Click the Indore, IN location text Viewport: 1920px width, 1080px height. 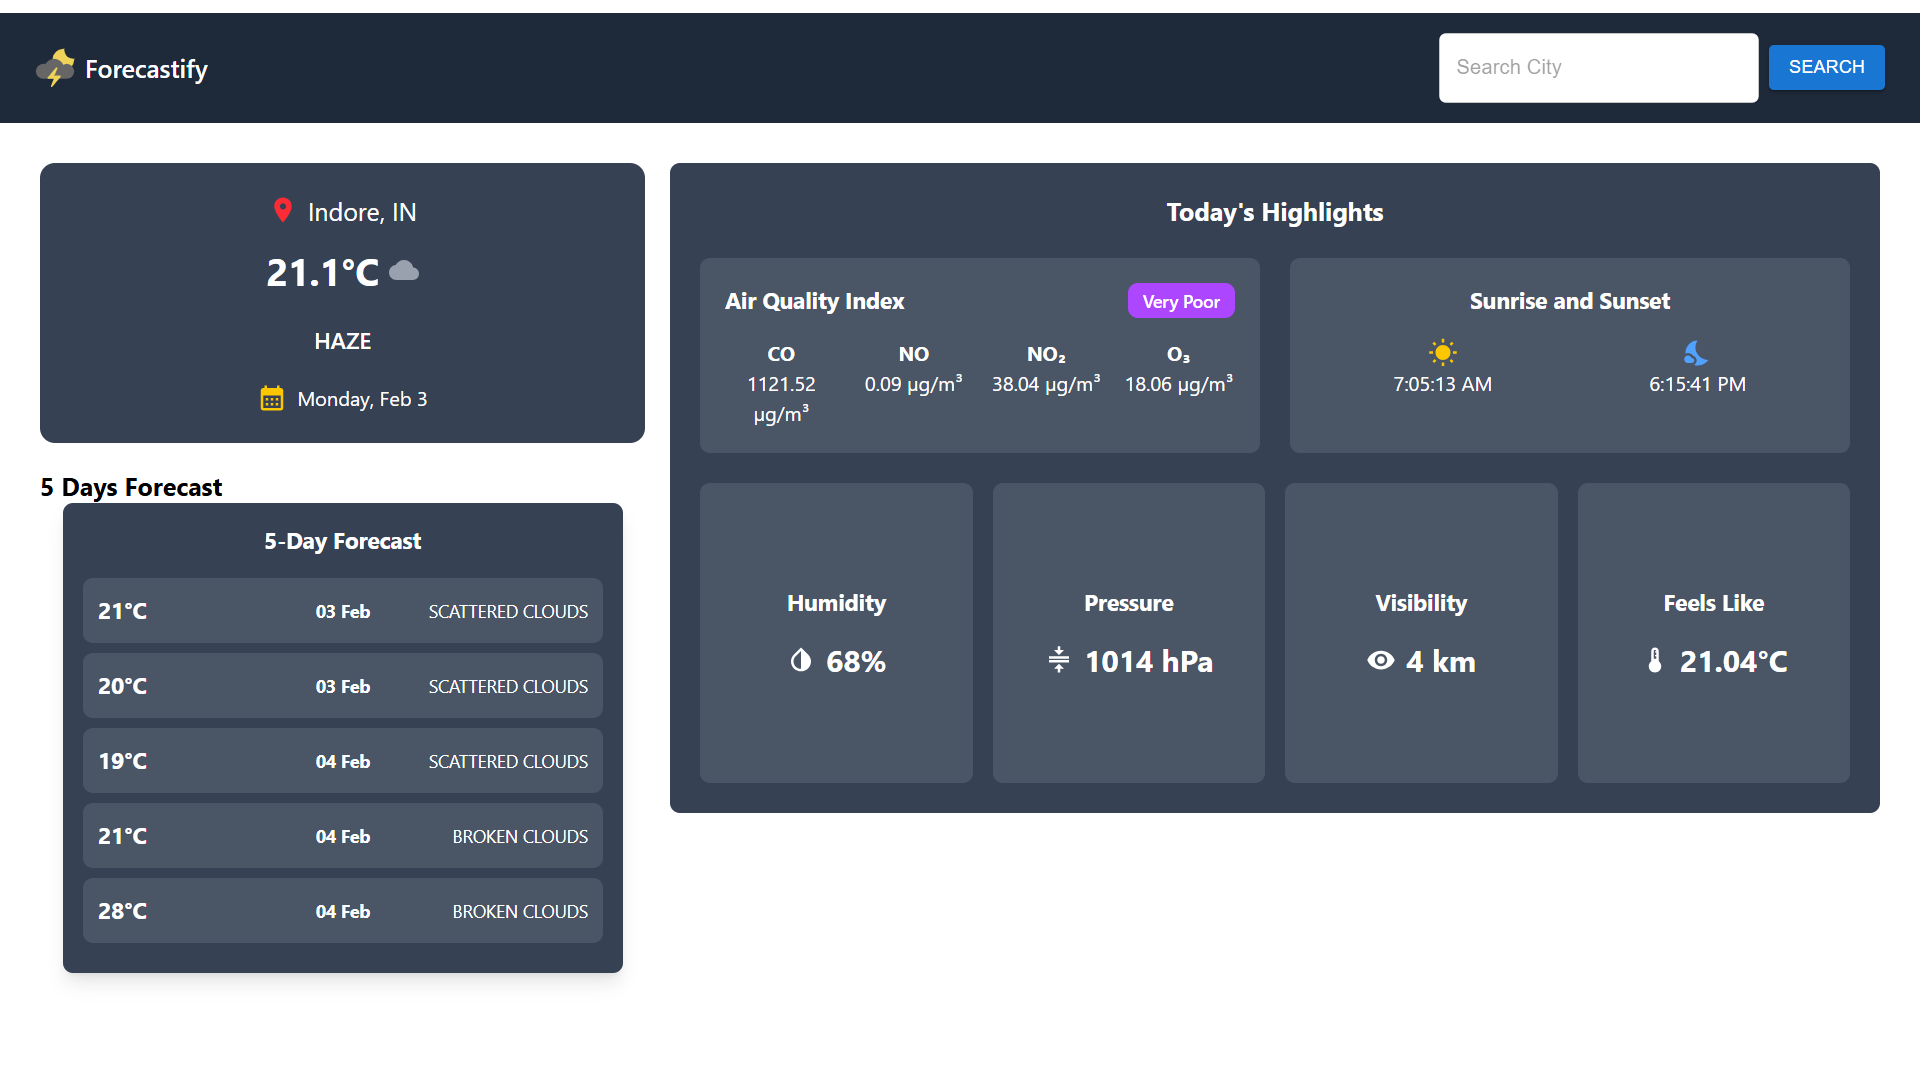click(362, 212)
